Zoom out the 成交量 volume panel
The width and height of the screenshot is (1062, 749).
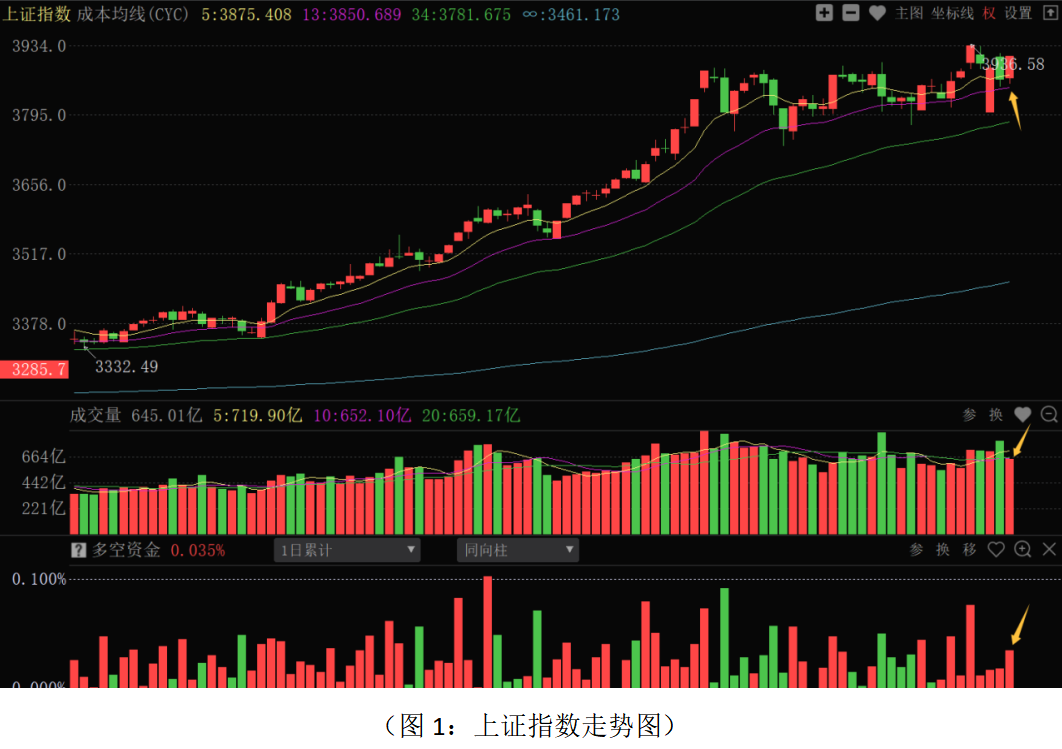[1049, 414]
